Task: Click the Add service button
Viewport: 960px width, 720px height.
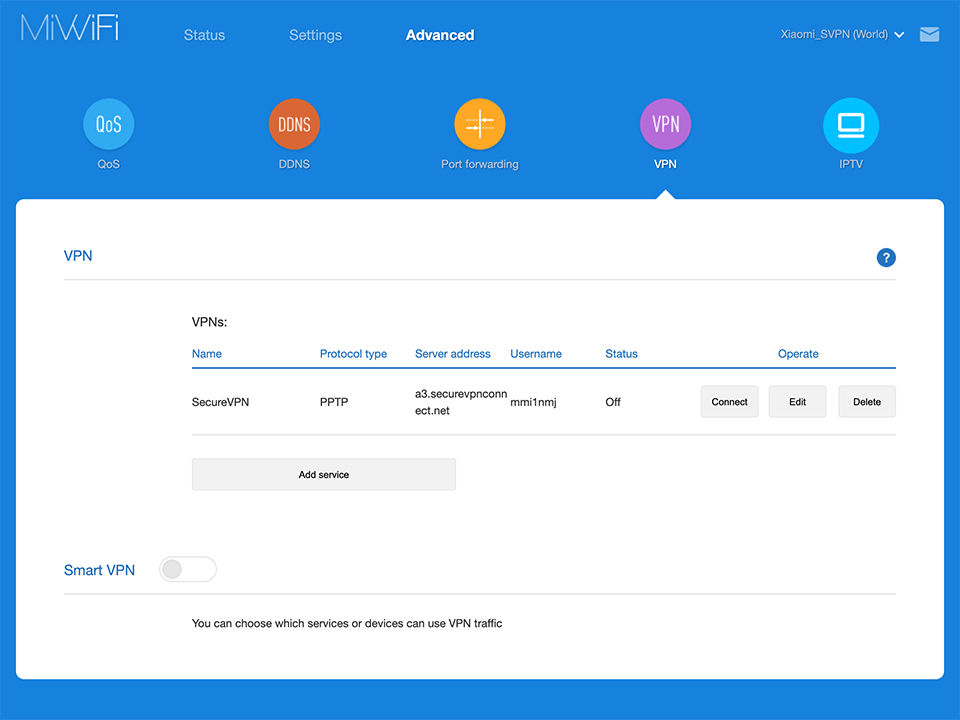Action: (323, 475)
